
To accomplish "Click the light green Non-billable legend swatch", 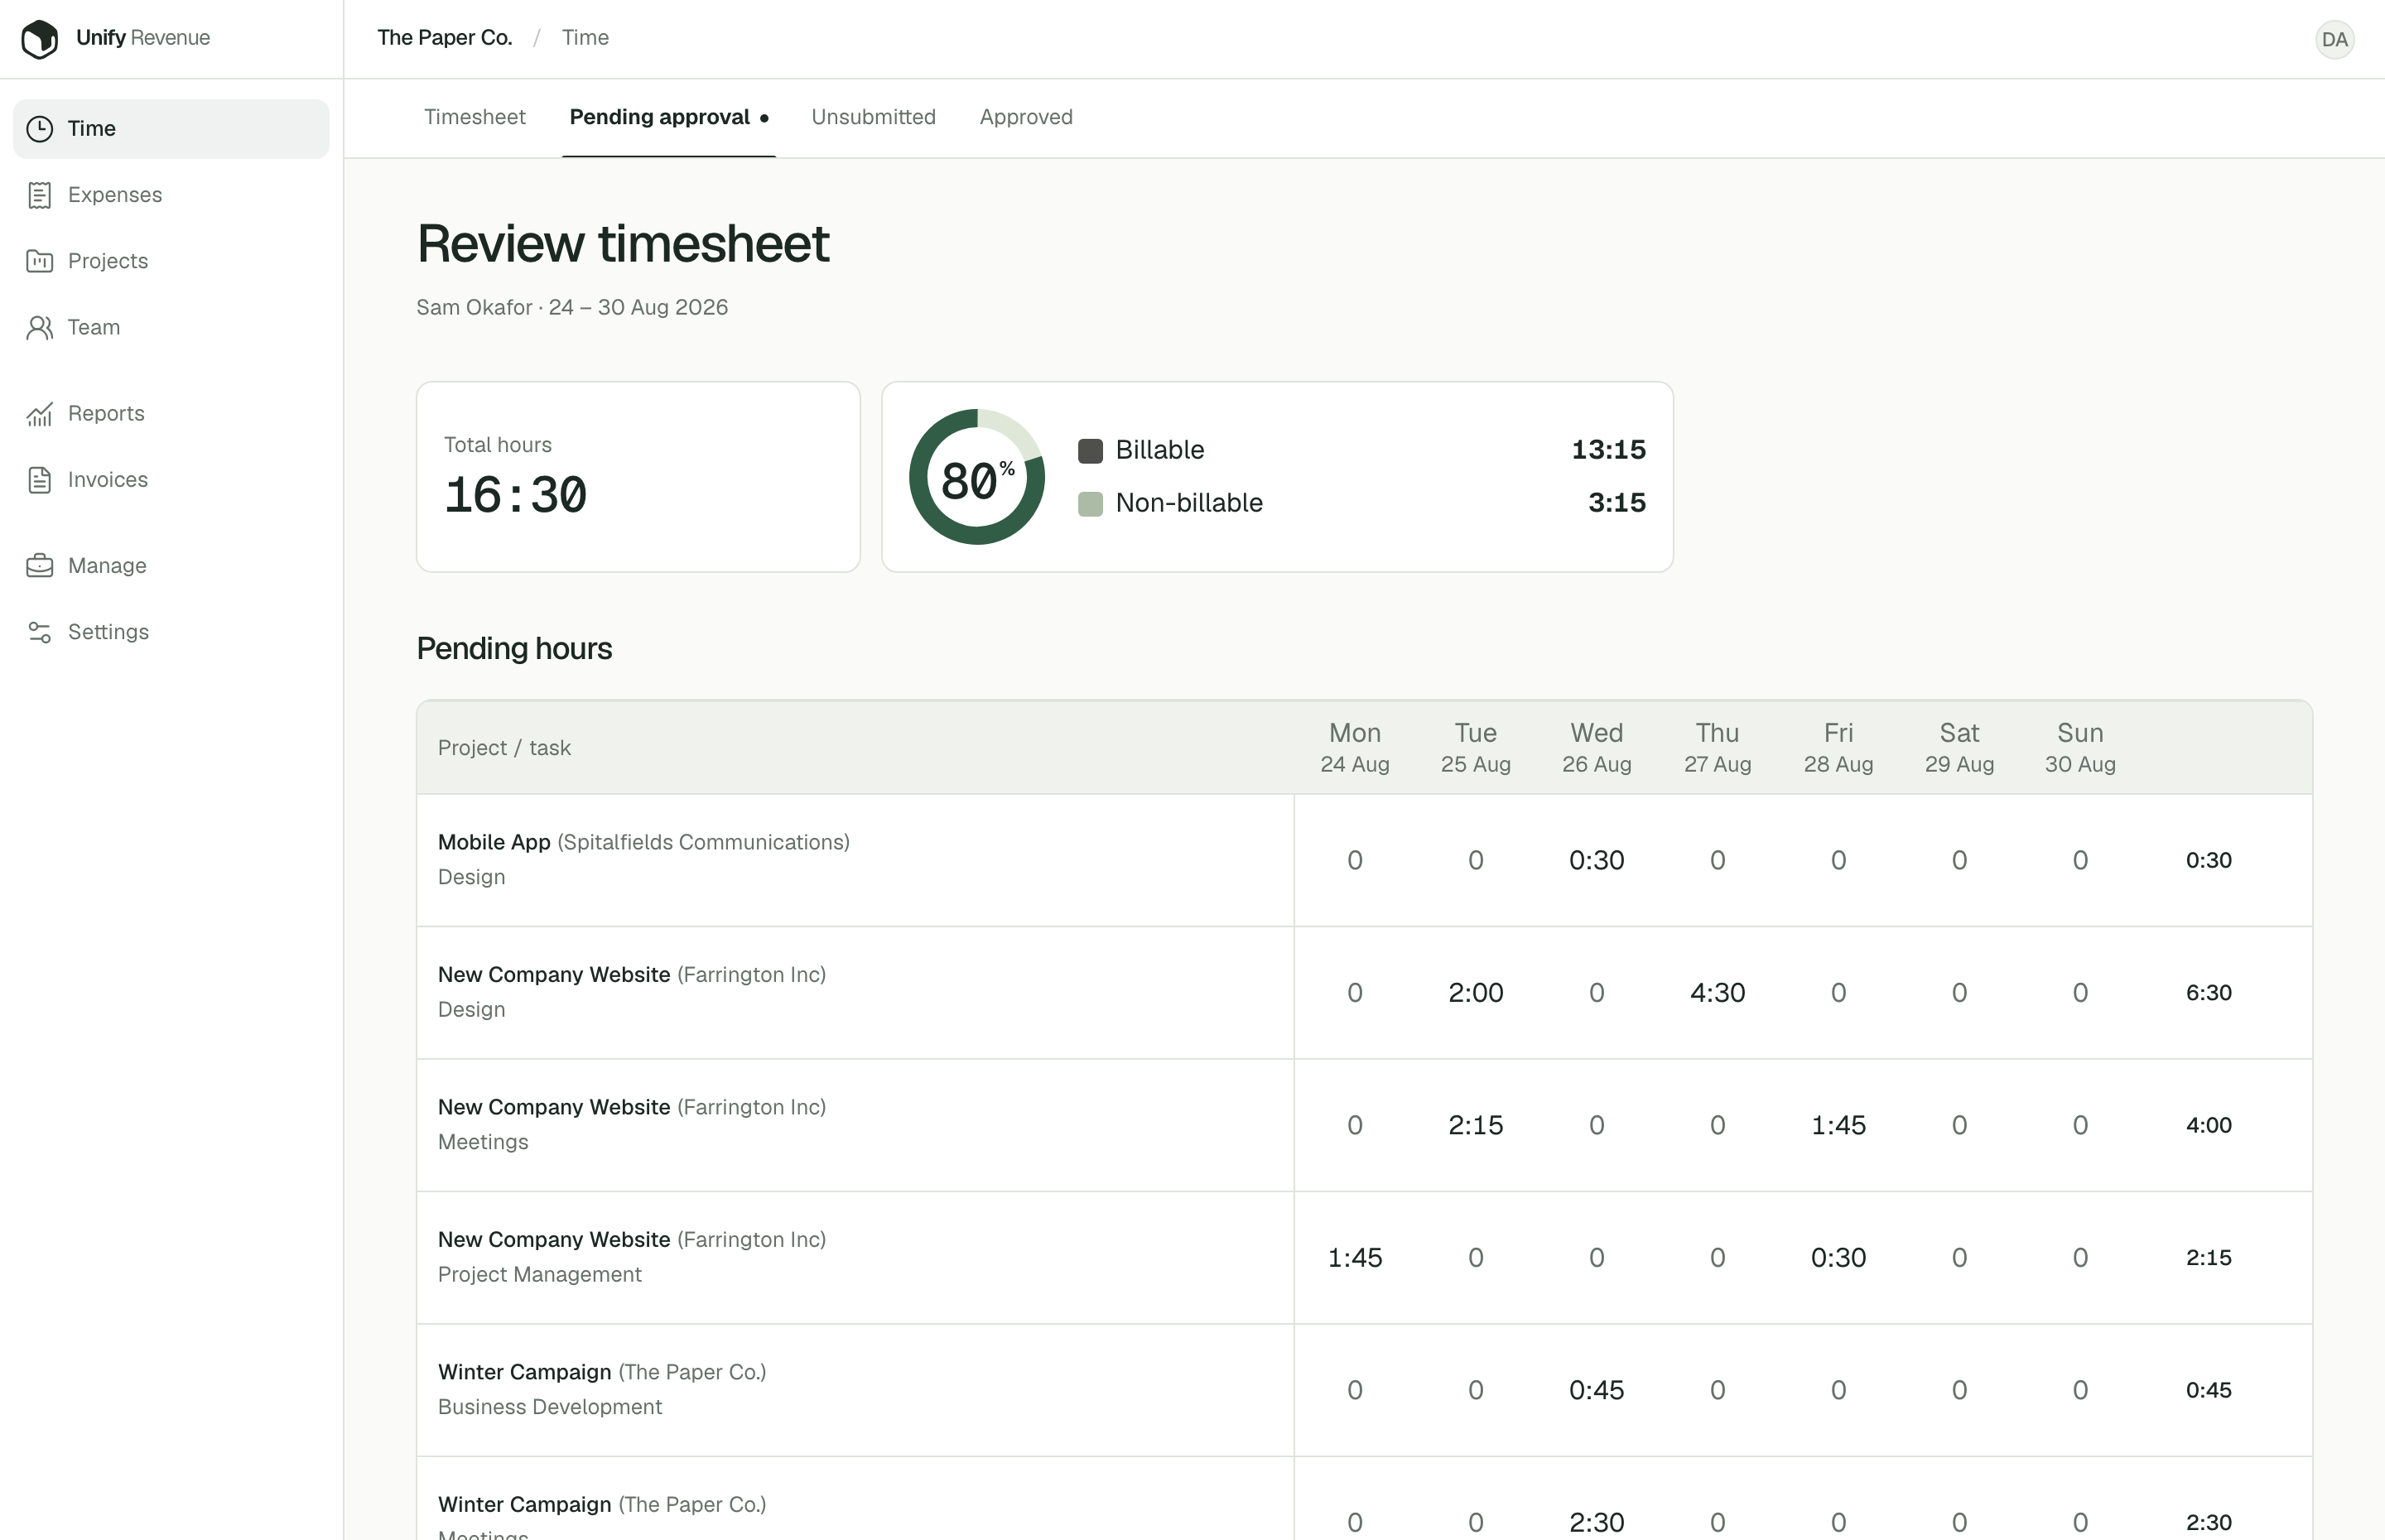I will pos(1090,504).
